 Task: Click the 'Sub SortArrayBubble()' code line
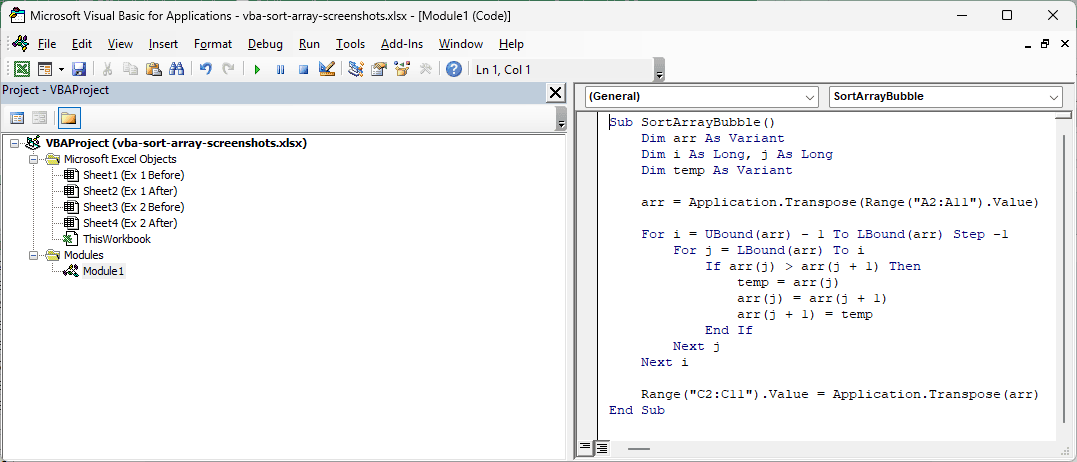click(x=692, y=122)
